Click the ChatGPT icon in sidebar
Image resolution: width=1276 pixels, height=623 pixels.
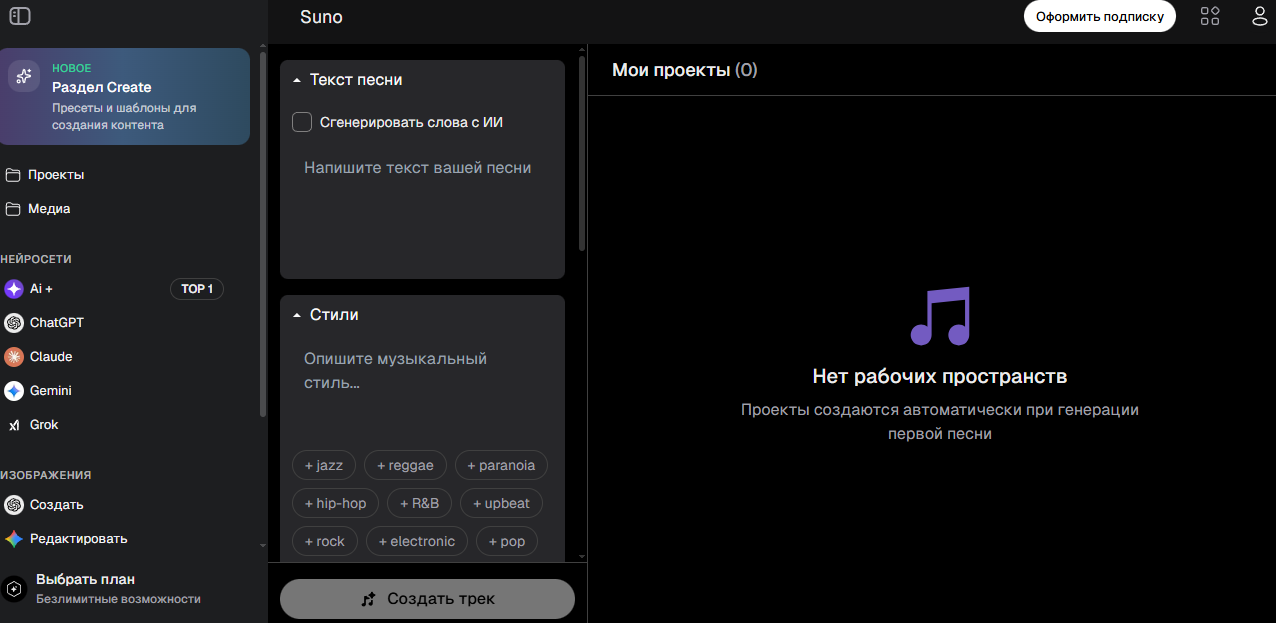(14, 323)
